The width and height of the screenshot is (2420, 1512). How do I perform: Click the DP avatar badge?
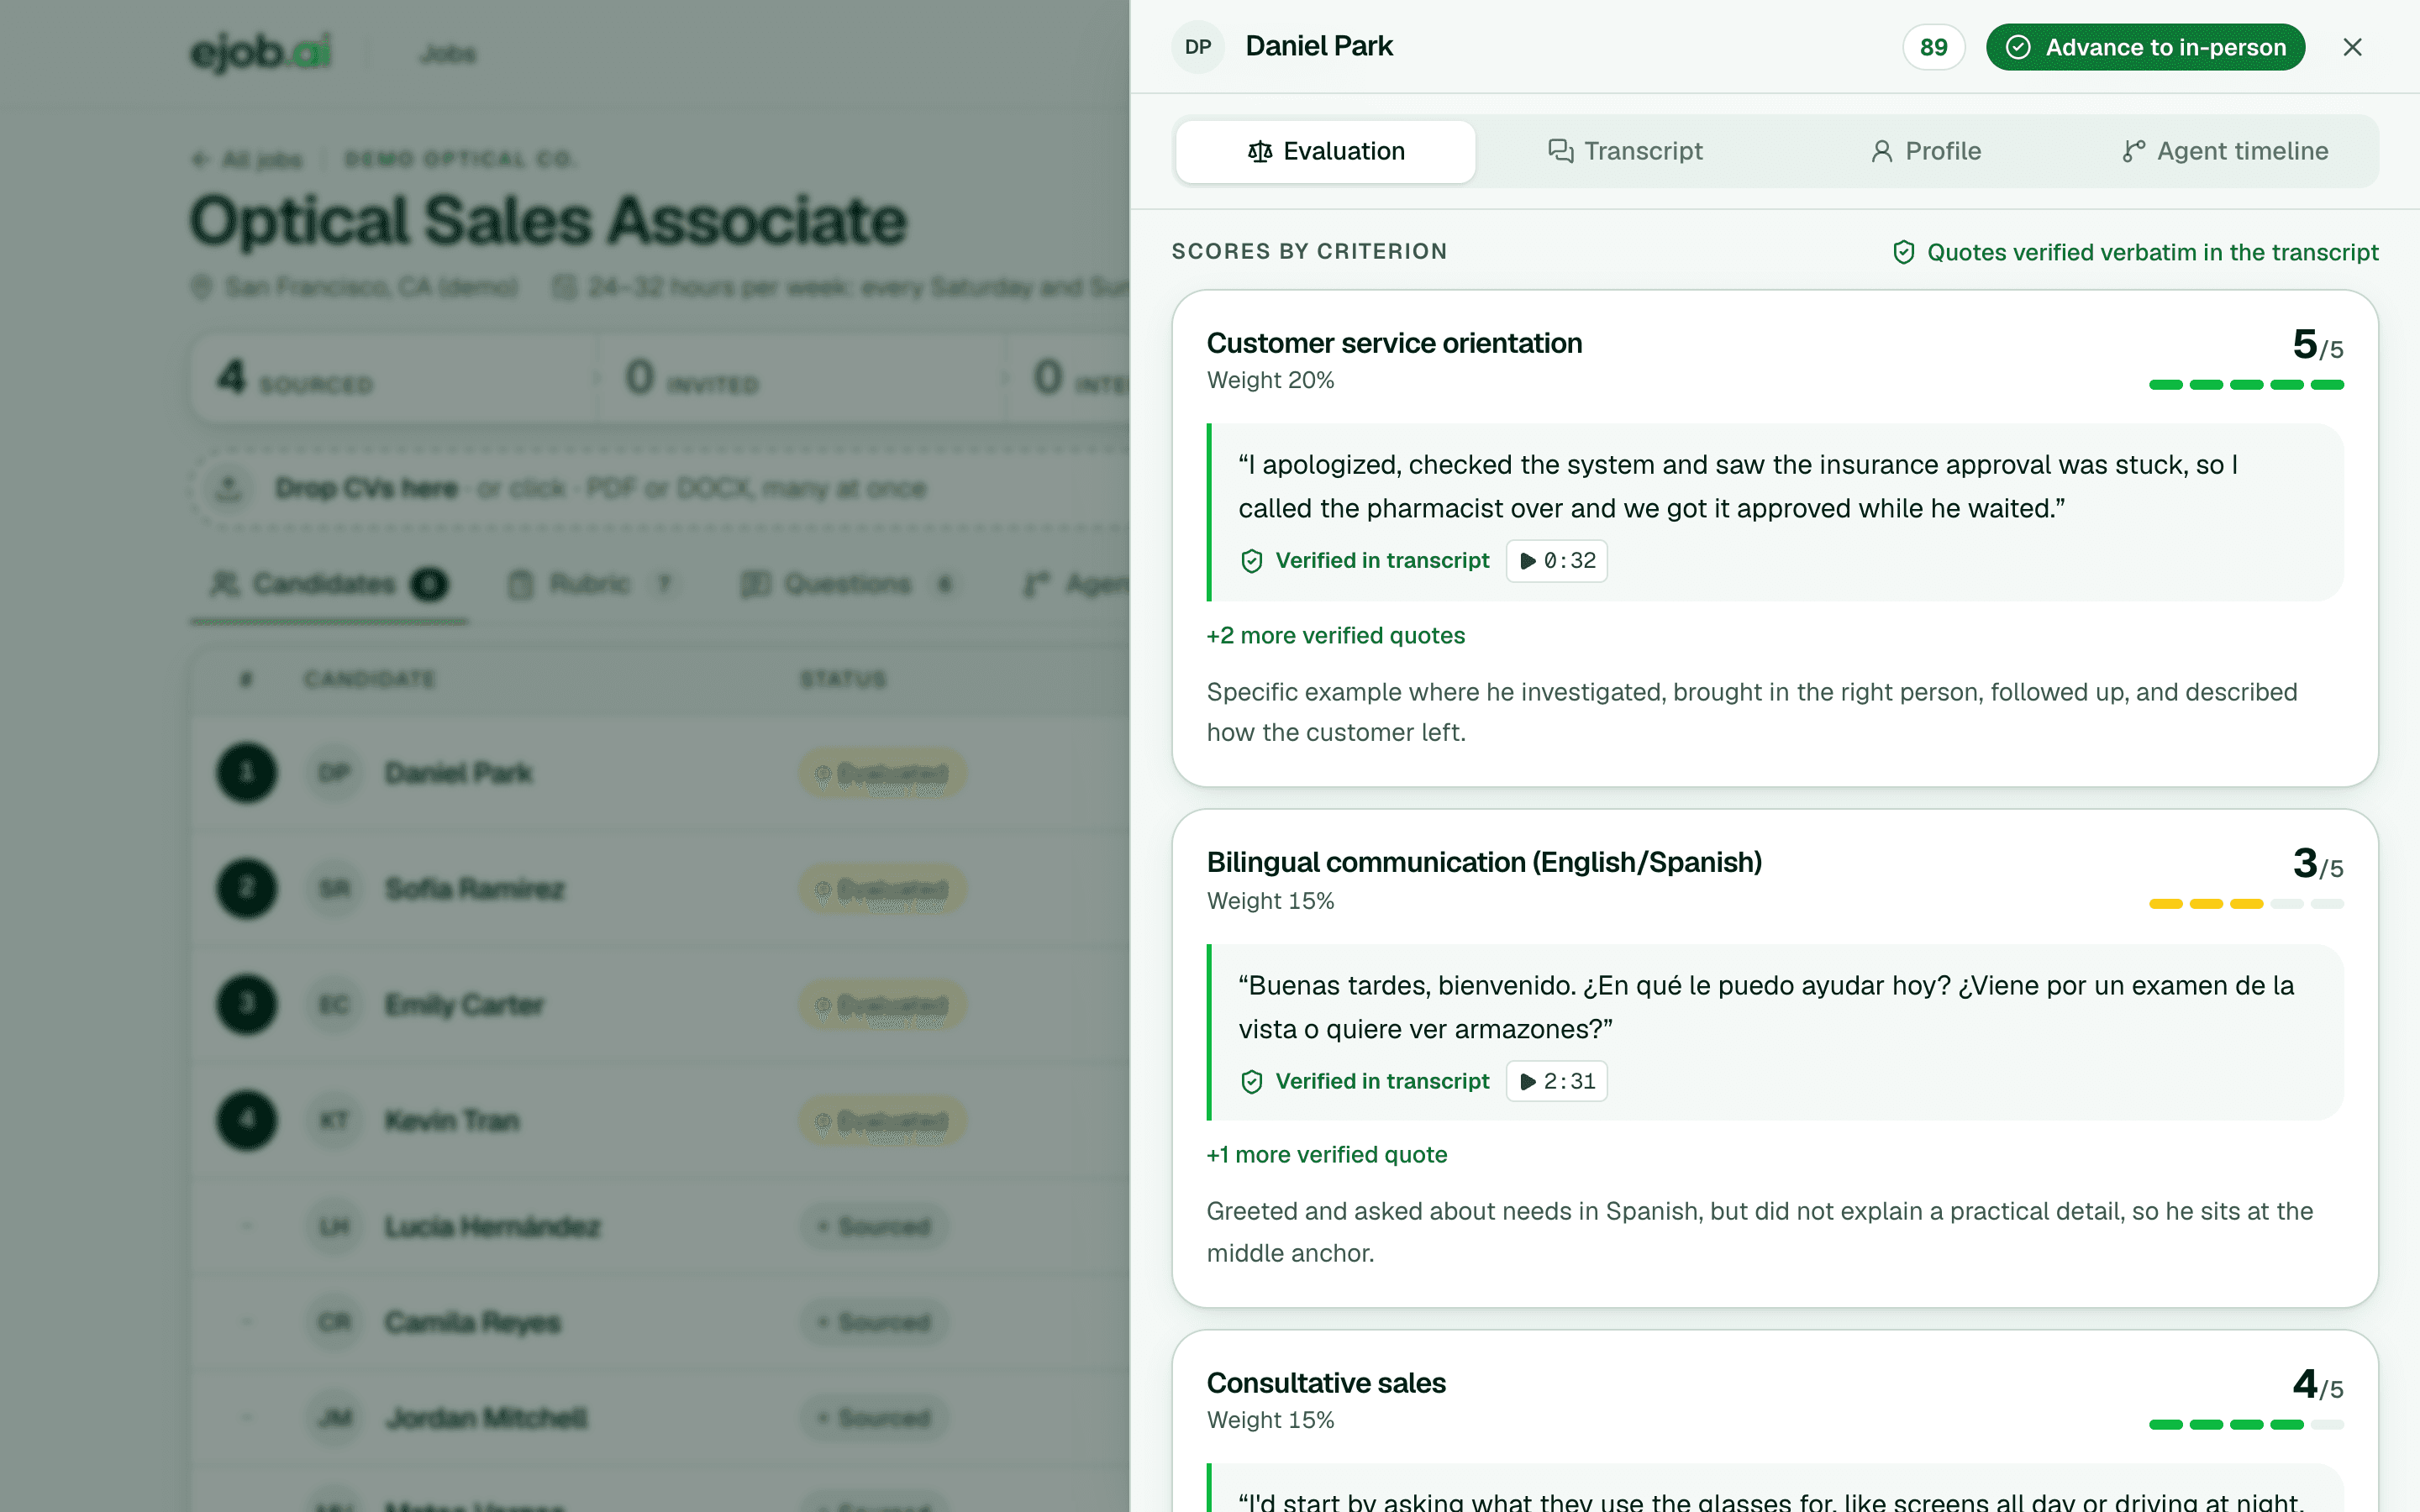[1198, 47]
